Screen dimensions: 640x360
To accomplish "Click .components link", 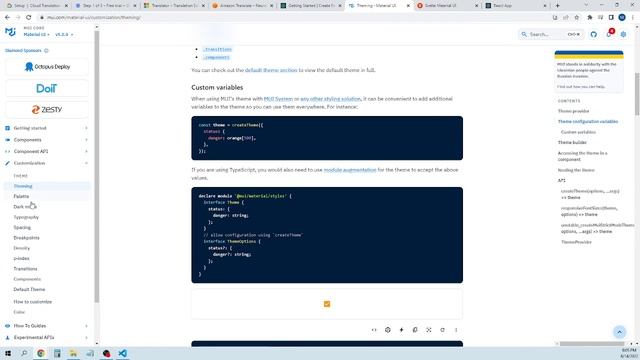I will [216, 58].
